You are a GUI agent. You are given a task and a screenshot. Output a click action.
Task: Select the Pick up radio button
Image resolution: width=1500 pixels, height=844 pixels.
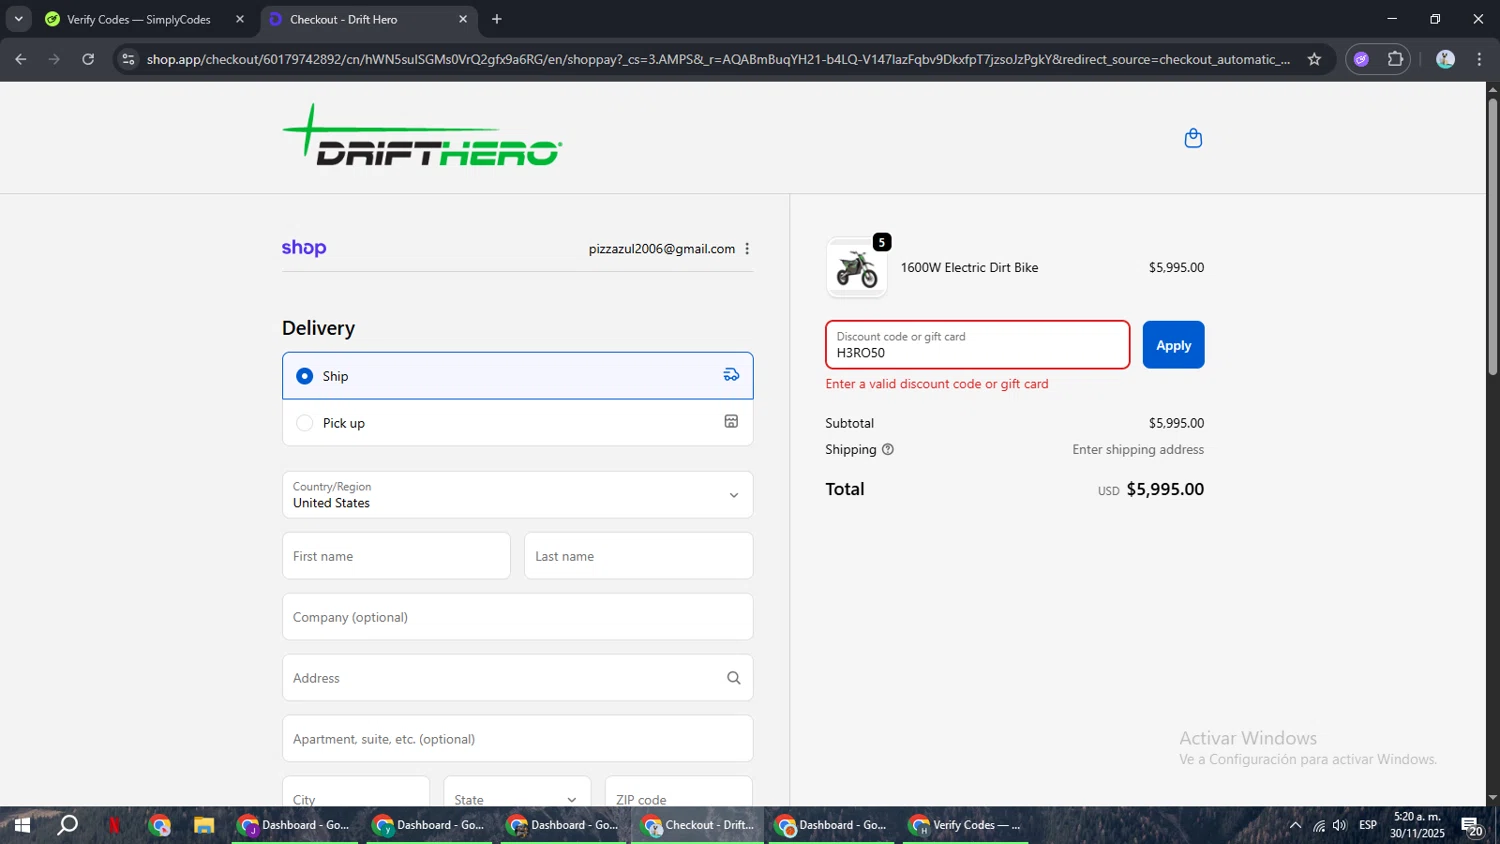(x=305, y=423)
